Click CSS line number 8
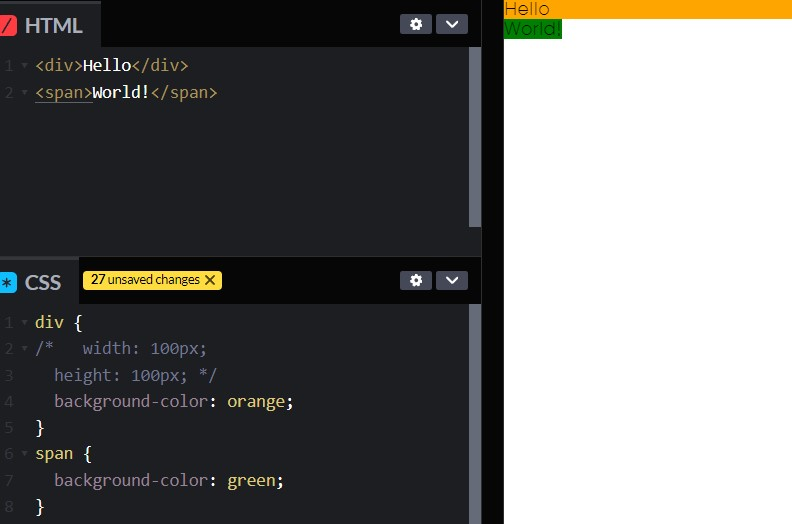The image size is (792, 524). pyautogui.click(x=9, y=507)
